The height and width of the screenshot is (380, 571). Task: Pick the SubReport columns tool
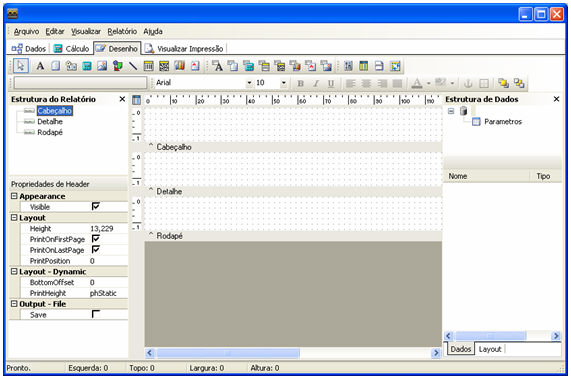(364, 66)
